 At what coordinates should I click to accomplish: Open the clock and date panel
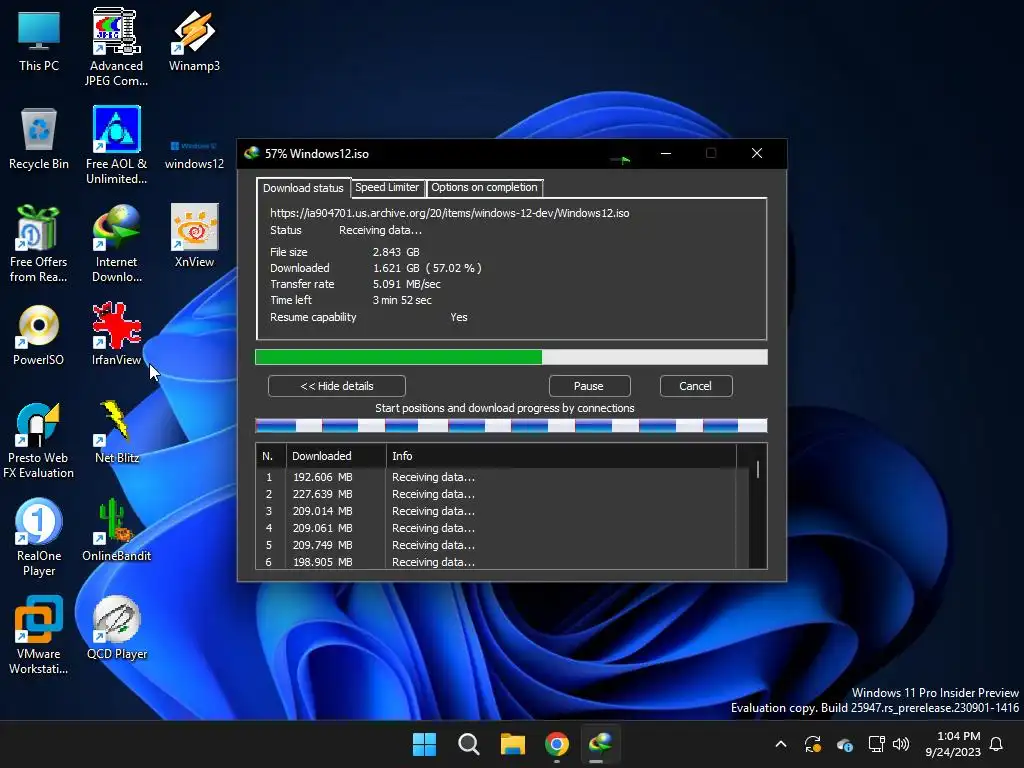(x=953, y=744)
